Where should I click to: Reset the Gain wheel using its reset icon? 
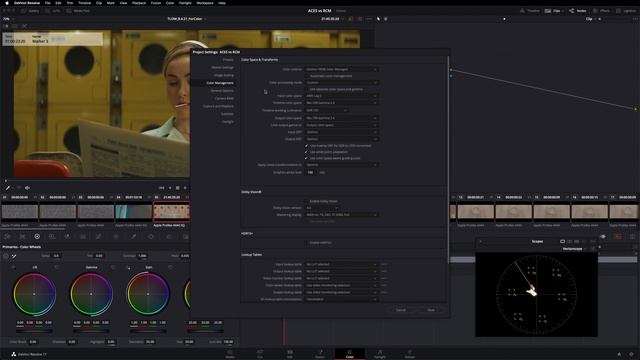click(x=170, y=267)
